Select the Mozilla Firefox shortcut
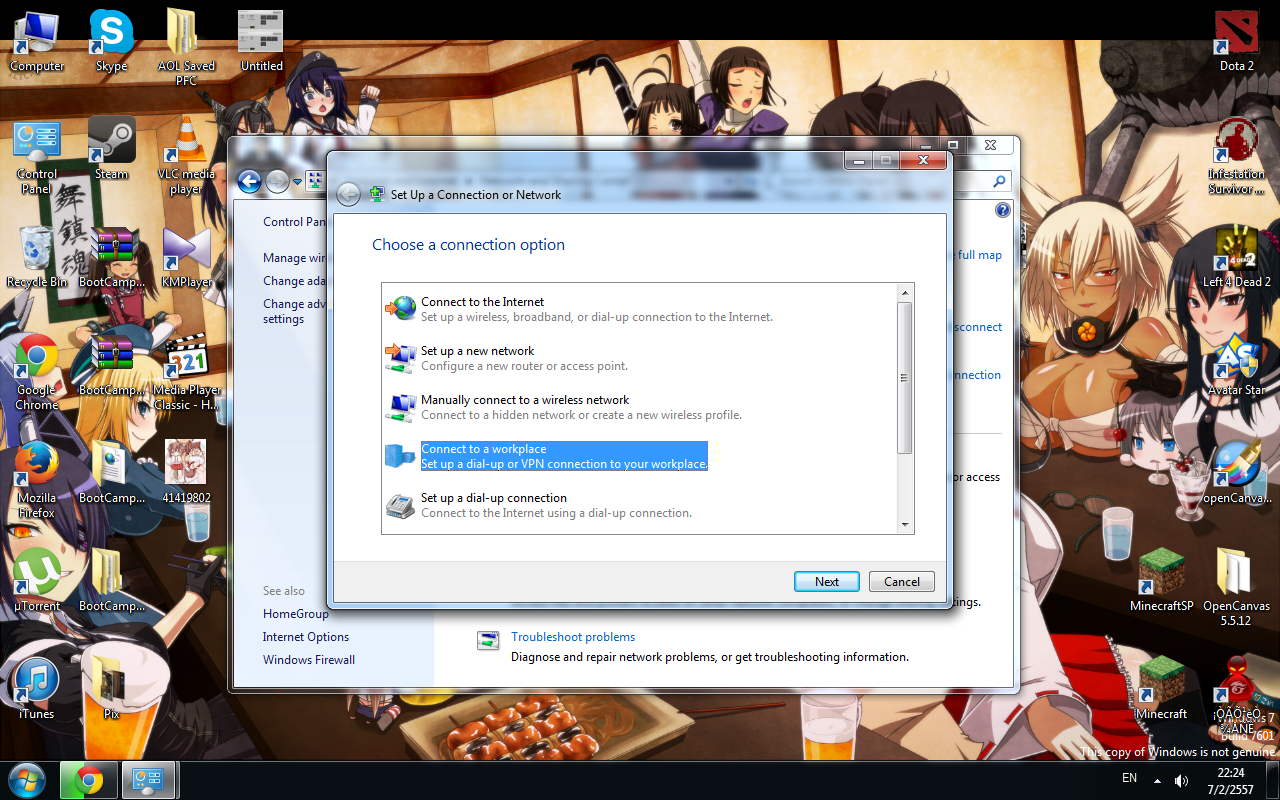 [x=37, y=480]
